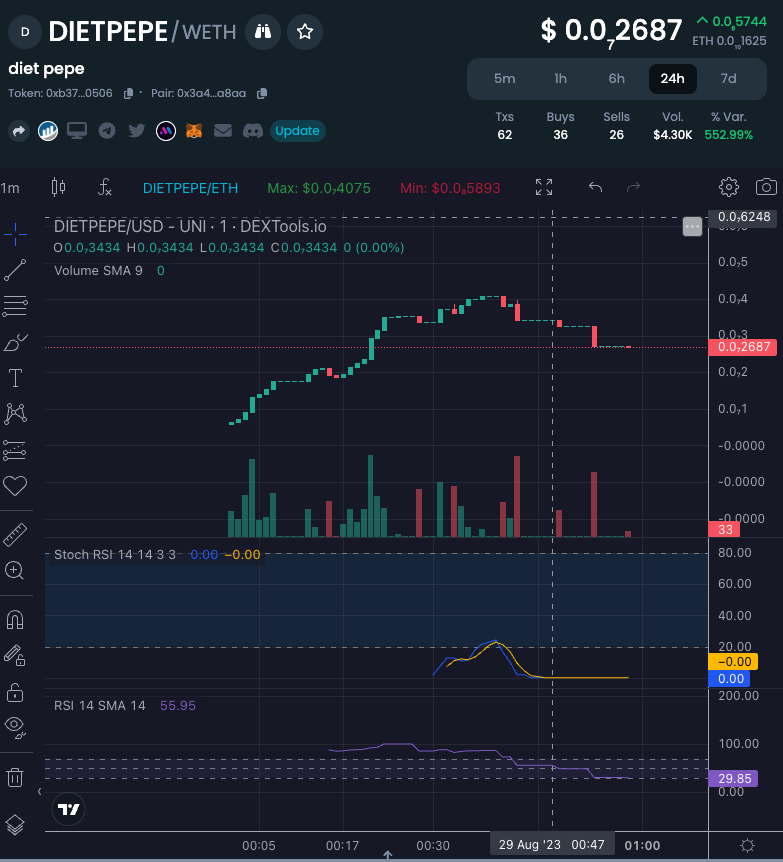Open the email envelope icon

[223, 131]
